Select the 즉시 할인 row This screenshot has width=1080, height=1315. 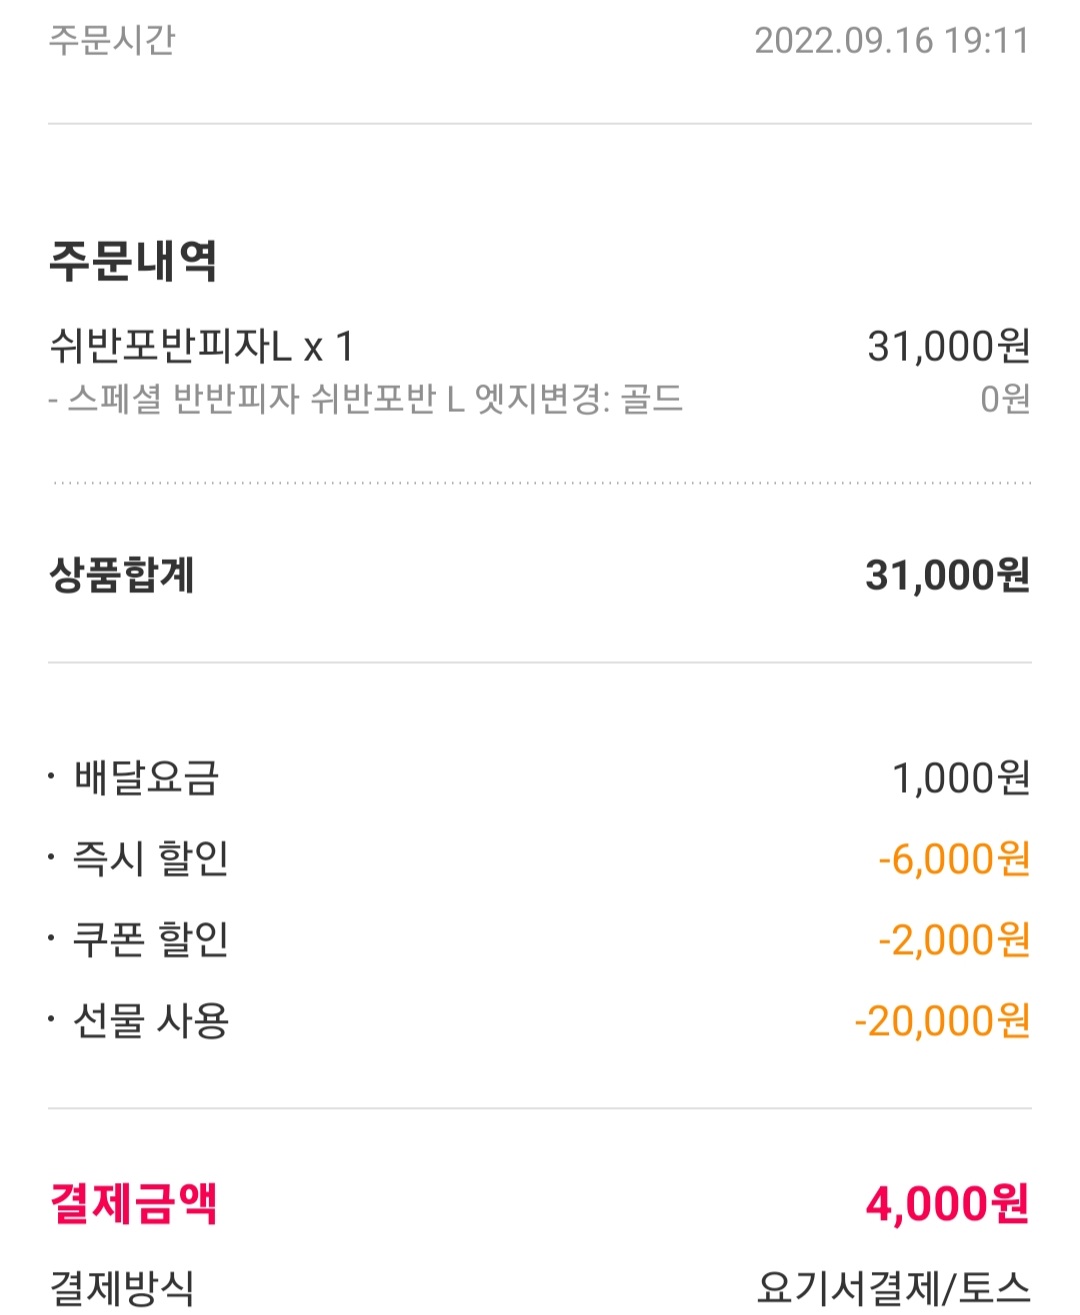click(540, 859)
